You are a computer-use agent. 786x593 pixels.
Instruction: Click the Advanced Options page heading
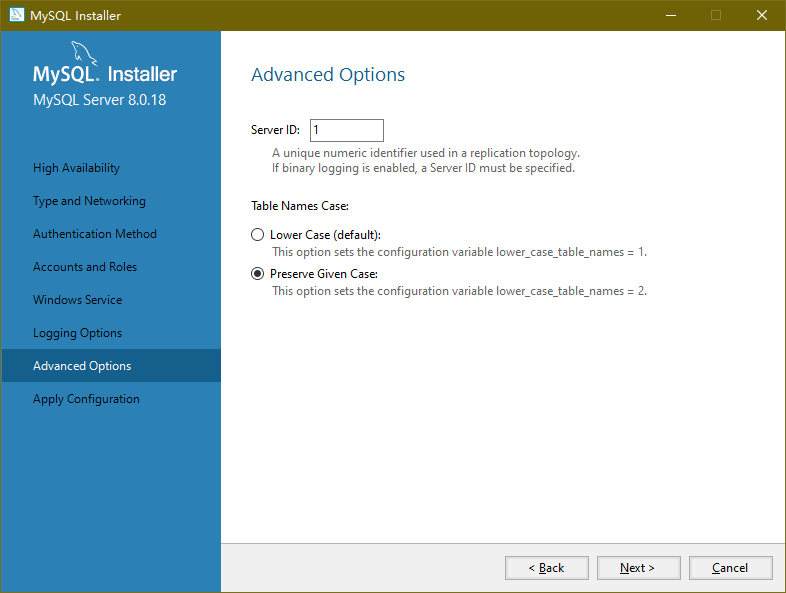coord(328,75)
